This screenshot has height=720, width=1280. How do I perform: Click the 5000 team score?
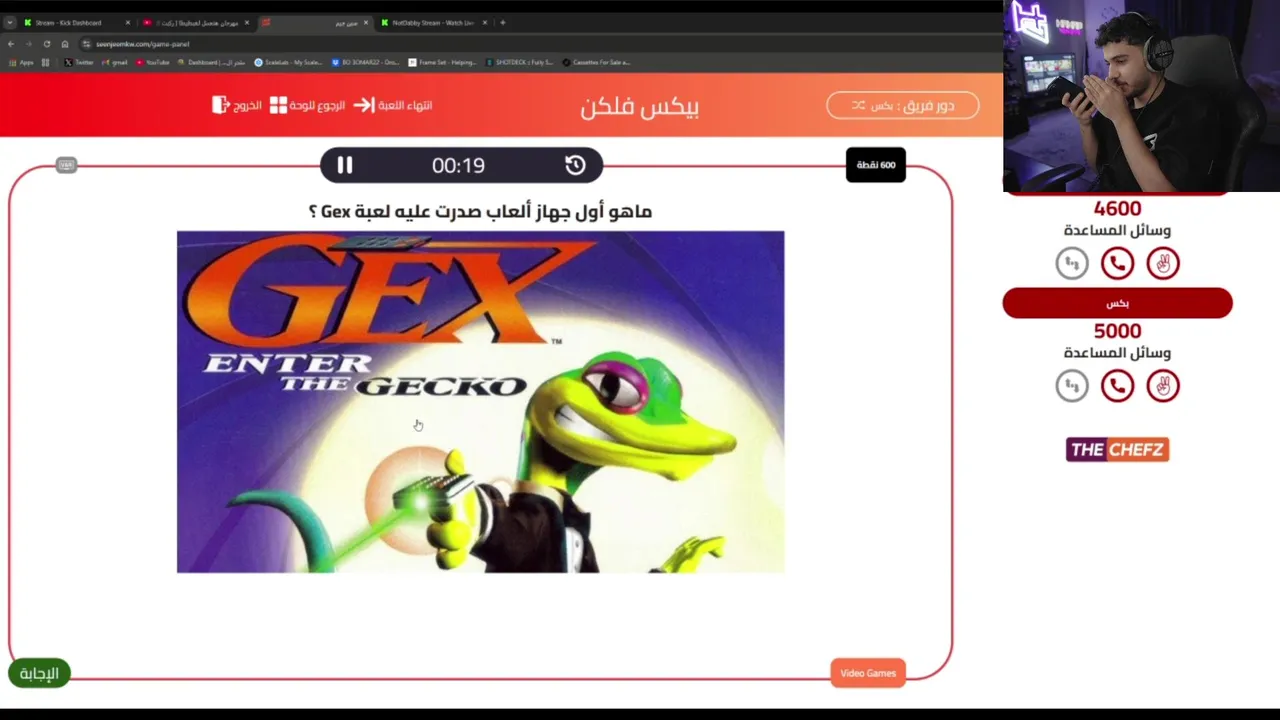coord(1117,331)
